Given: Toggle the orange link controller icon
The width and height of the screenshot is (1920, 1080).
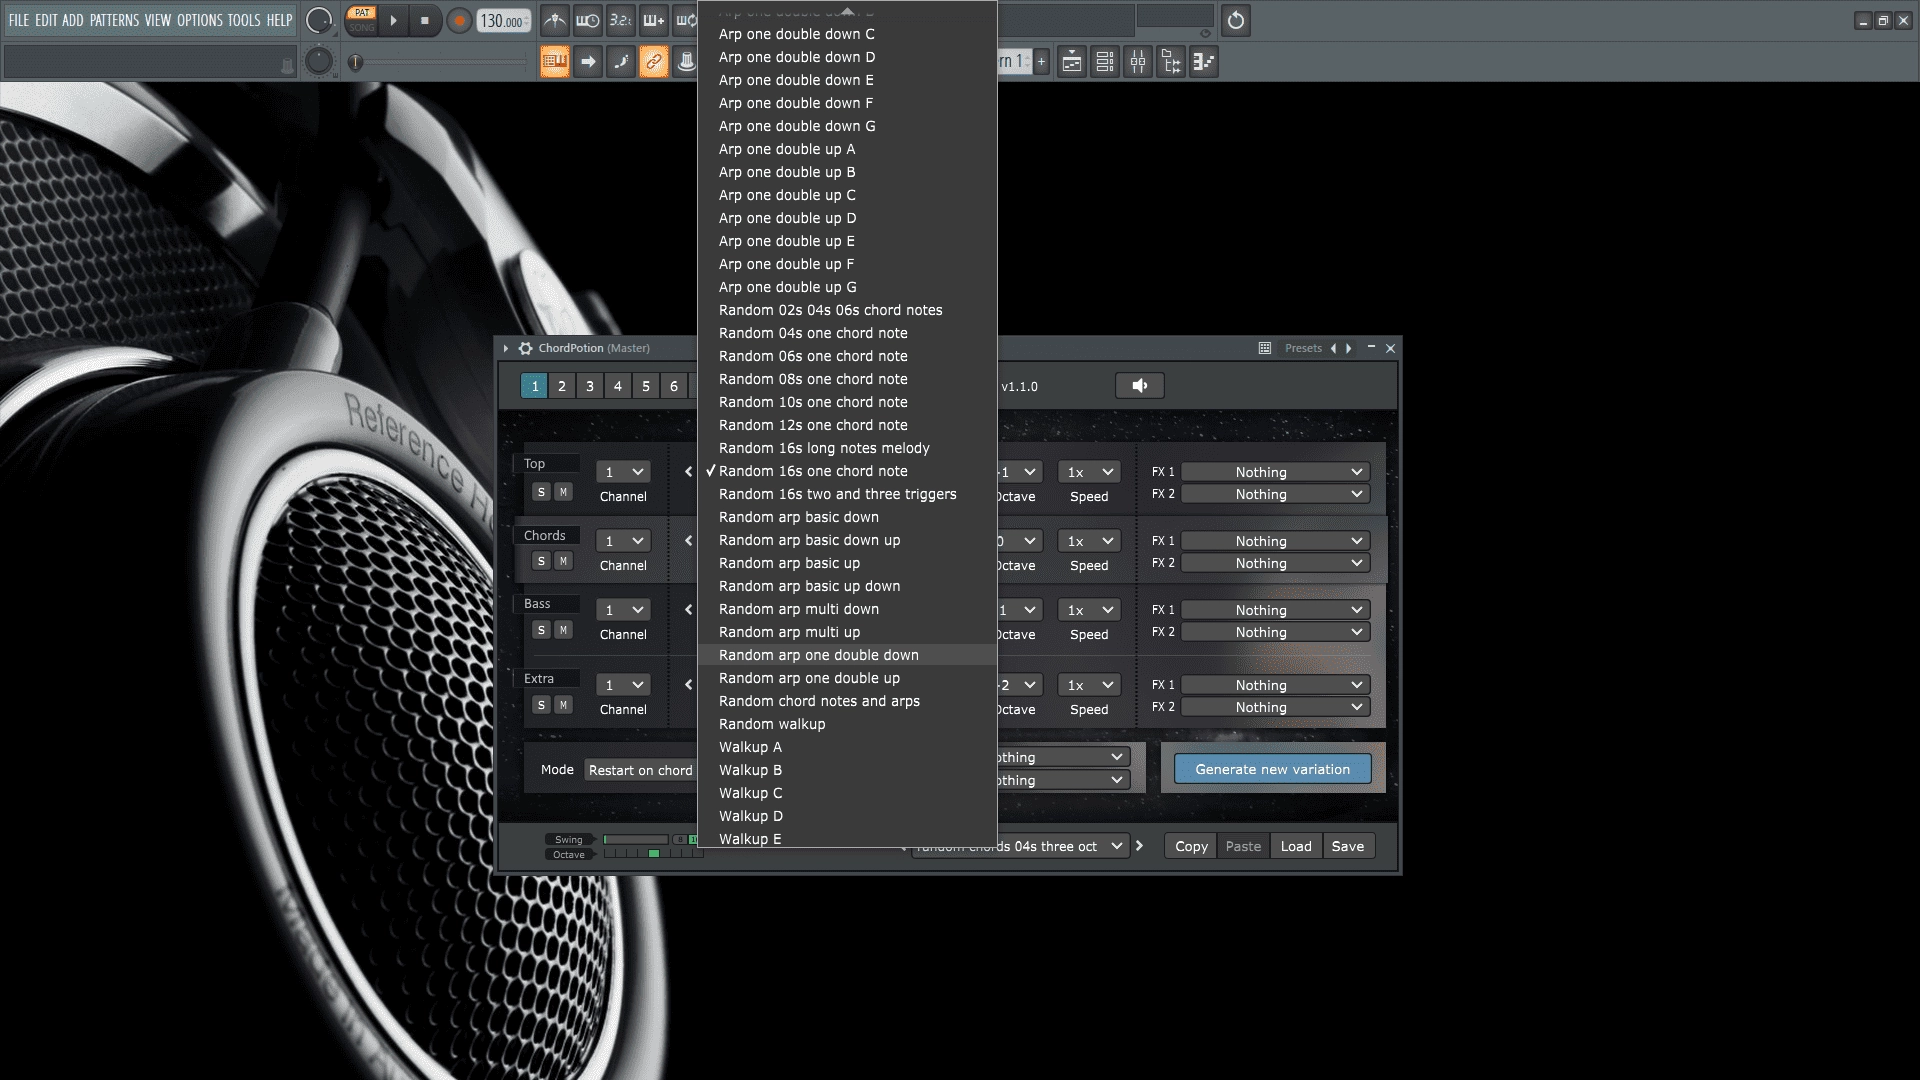Looking at the screenshot, I should coord(654,62).
